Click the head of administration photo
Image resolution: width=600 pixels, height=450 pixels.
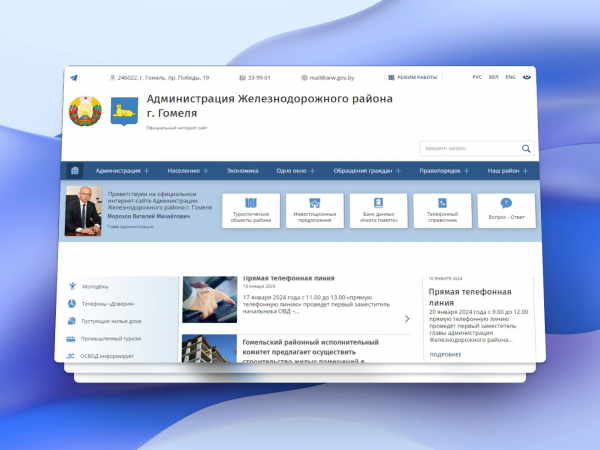[83, 211]
